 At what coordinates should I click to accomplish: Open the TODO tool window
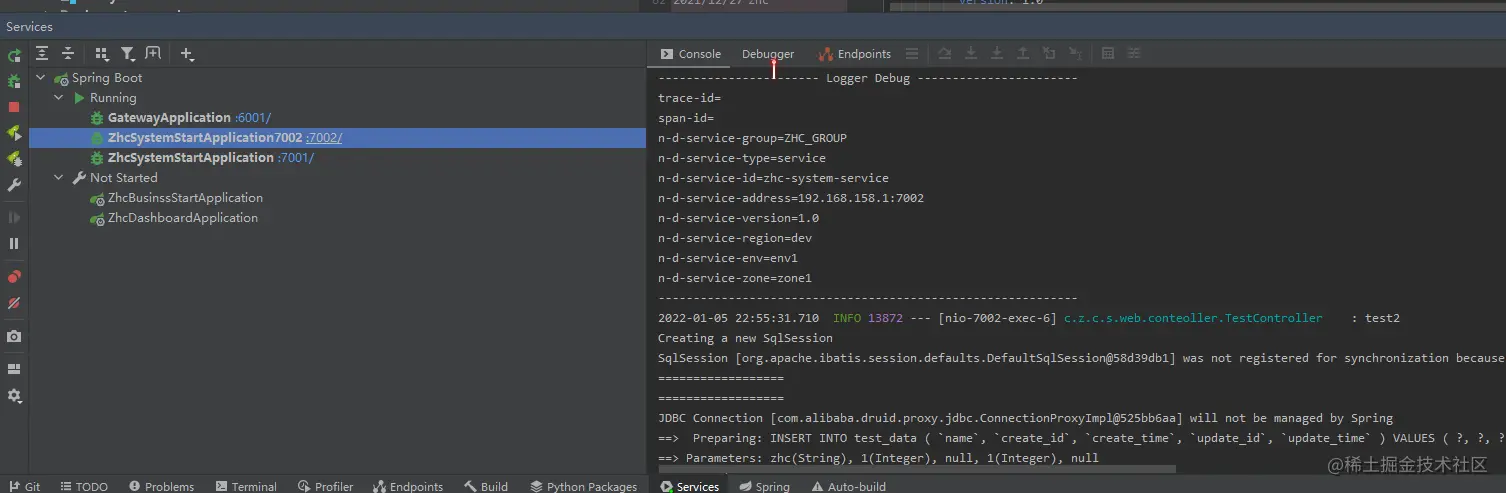(x=84, y=486)
